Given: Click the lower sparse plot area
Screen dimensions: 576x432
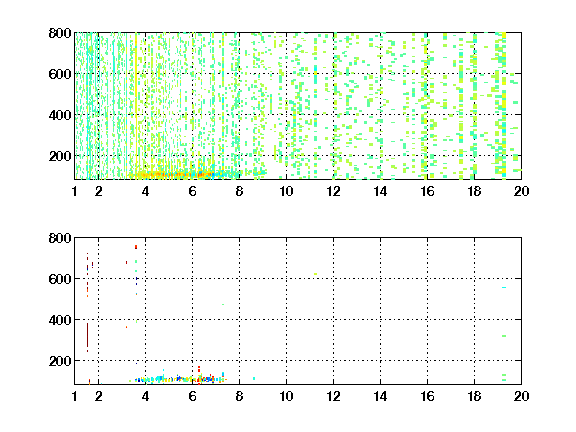Looking at the screenshot, I should pos(298,311).
